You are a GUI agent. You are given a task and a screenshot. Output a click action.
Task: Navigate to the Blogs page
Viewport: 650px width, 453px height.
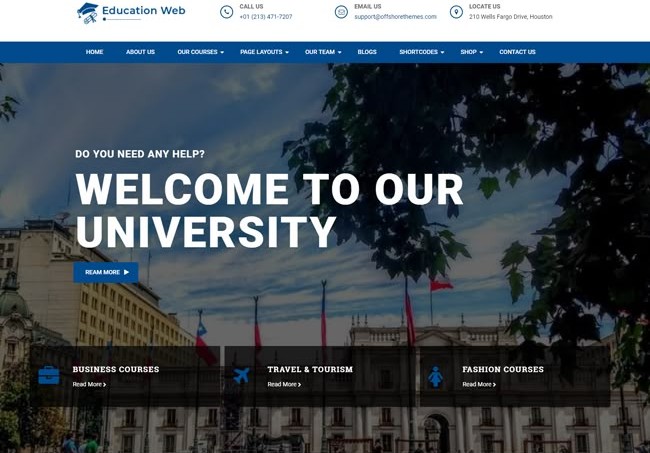(367, 52)
